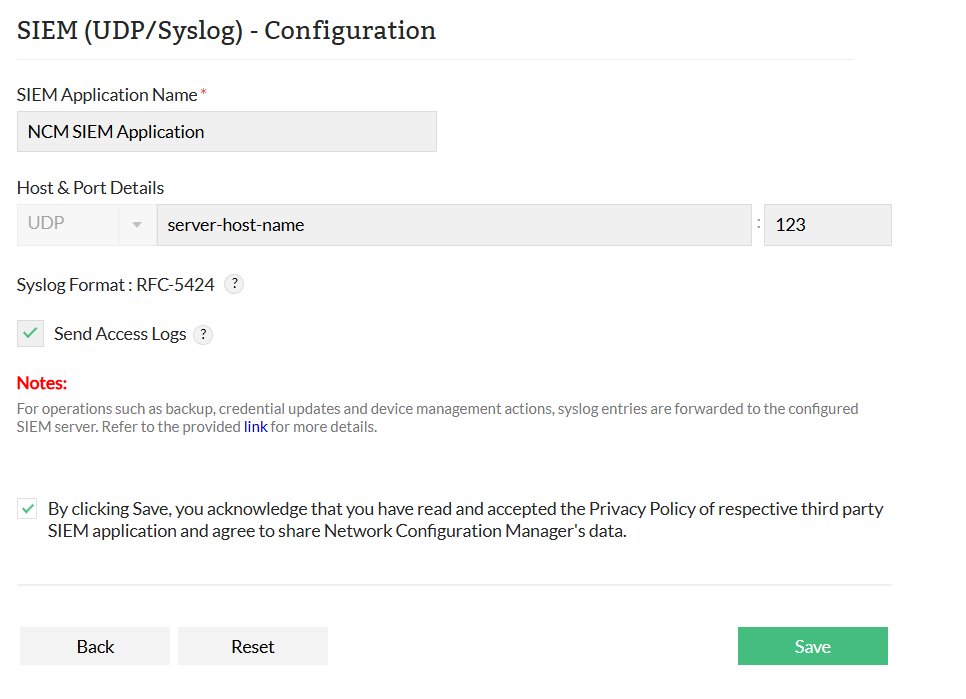
Task: Focus the server-host-name input field
Action: [454, 225]
